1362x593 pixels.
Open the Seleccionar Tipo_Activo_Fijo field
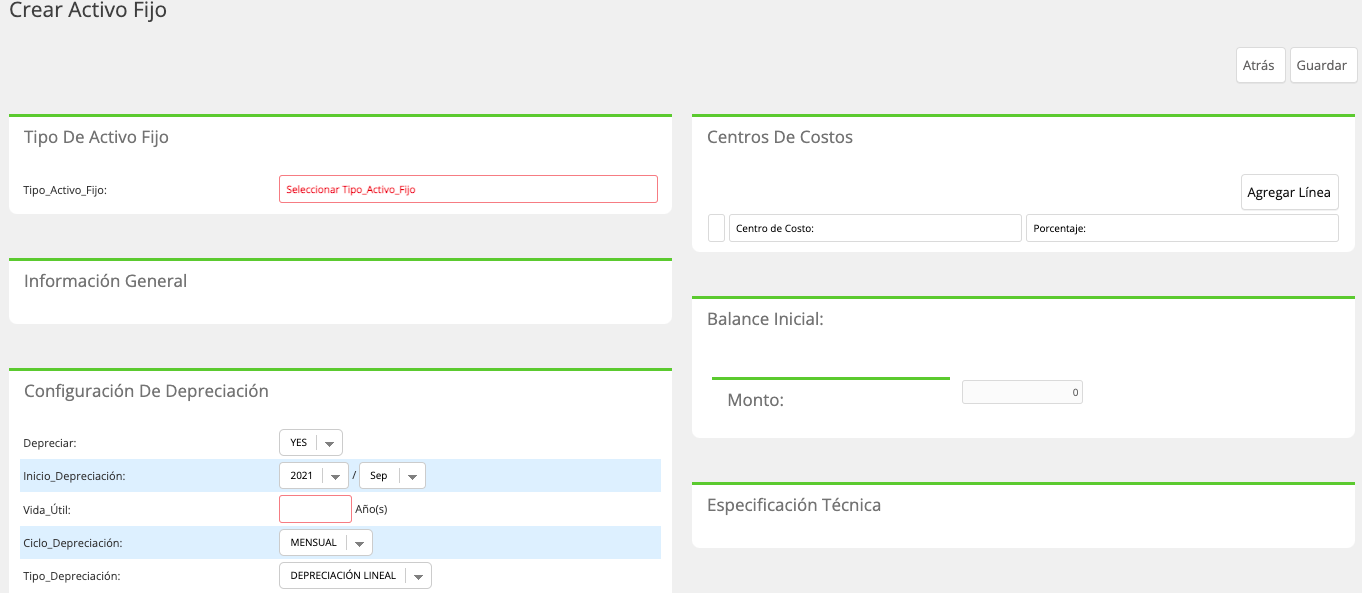468,189
